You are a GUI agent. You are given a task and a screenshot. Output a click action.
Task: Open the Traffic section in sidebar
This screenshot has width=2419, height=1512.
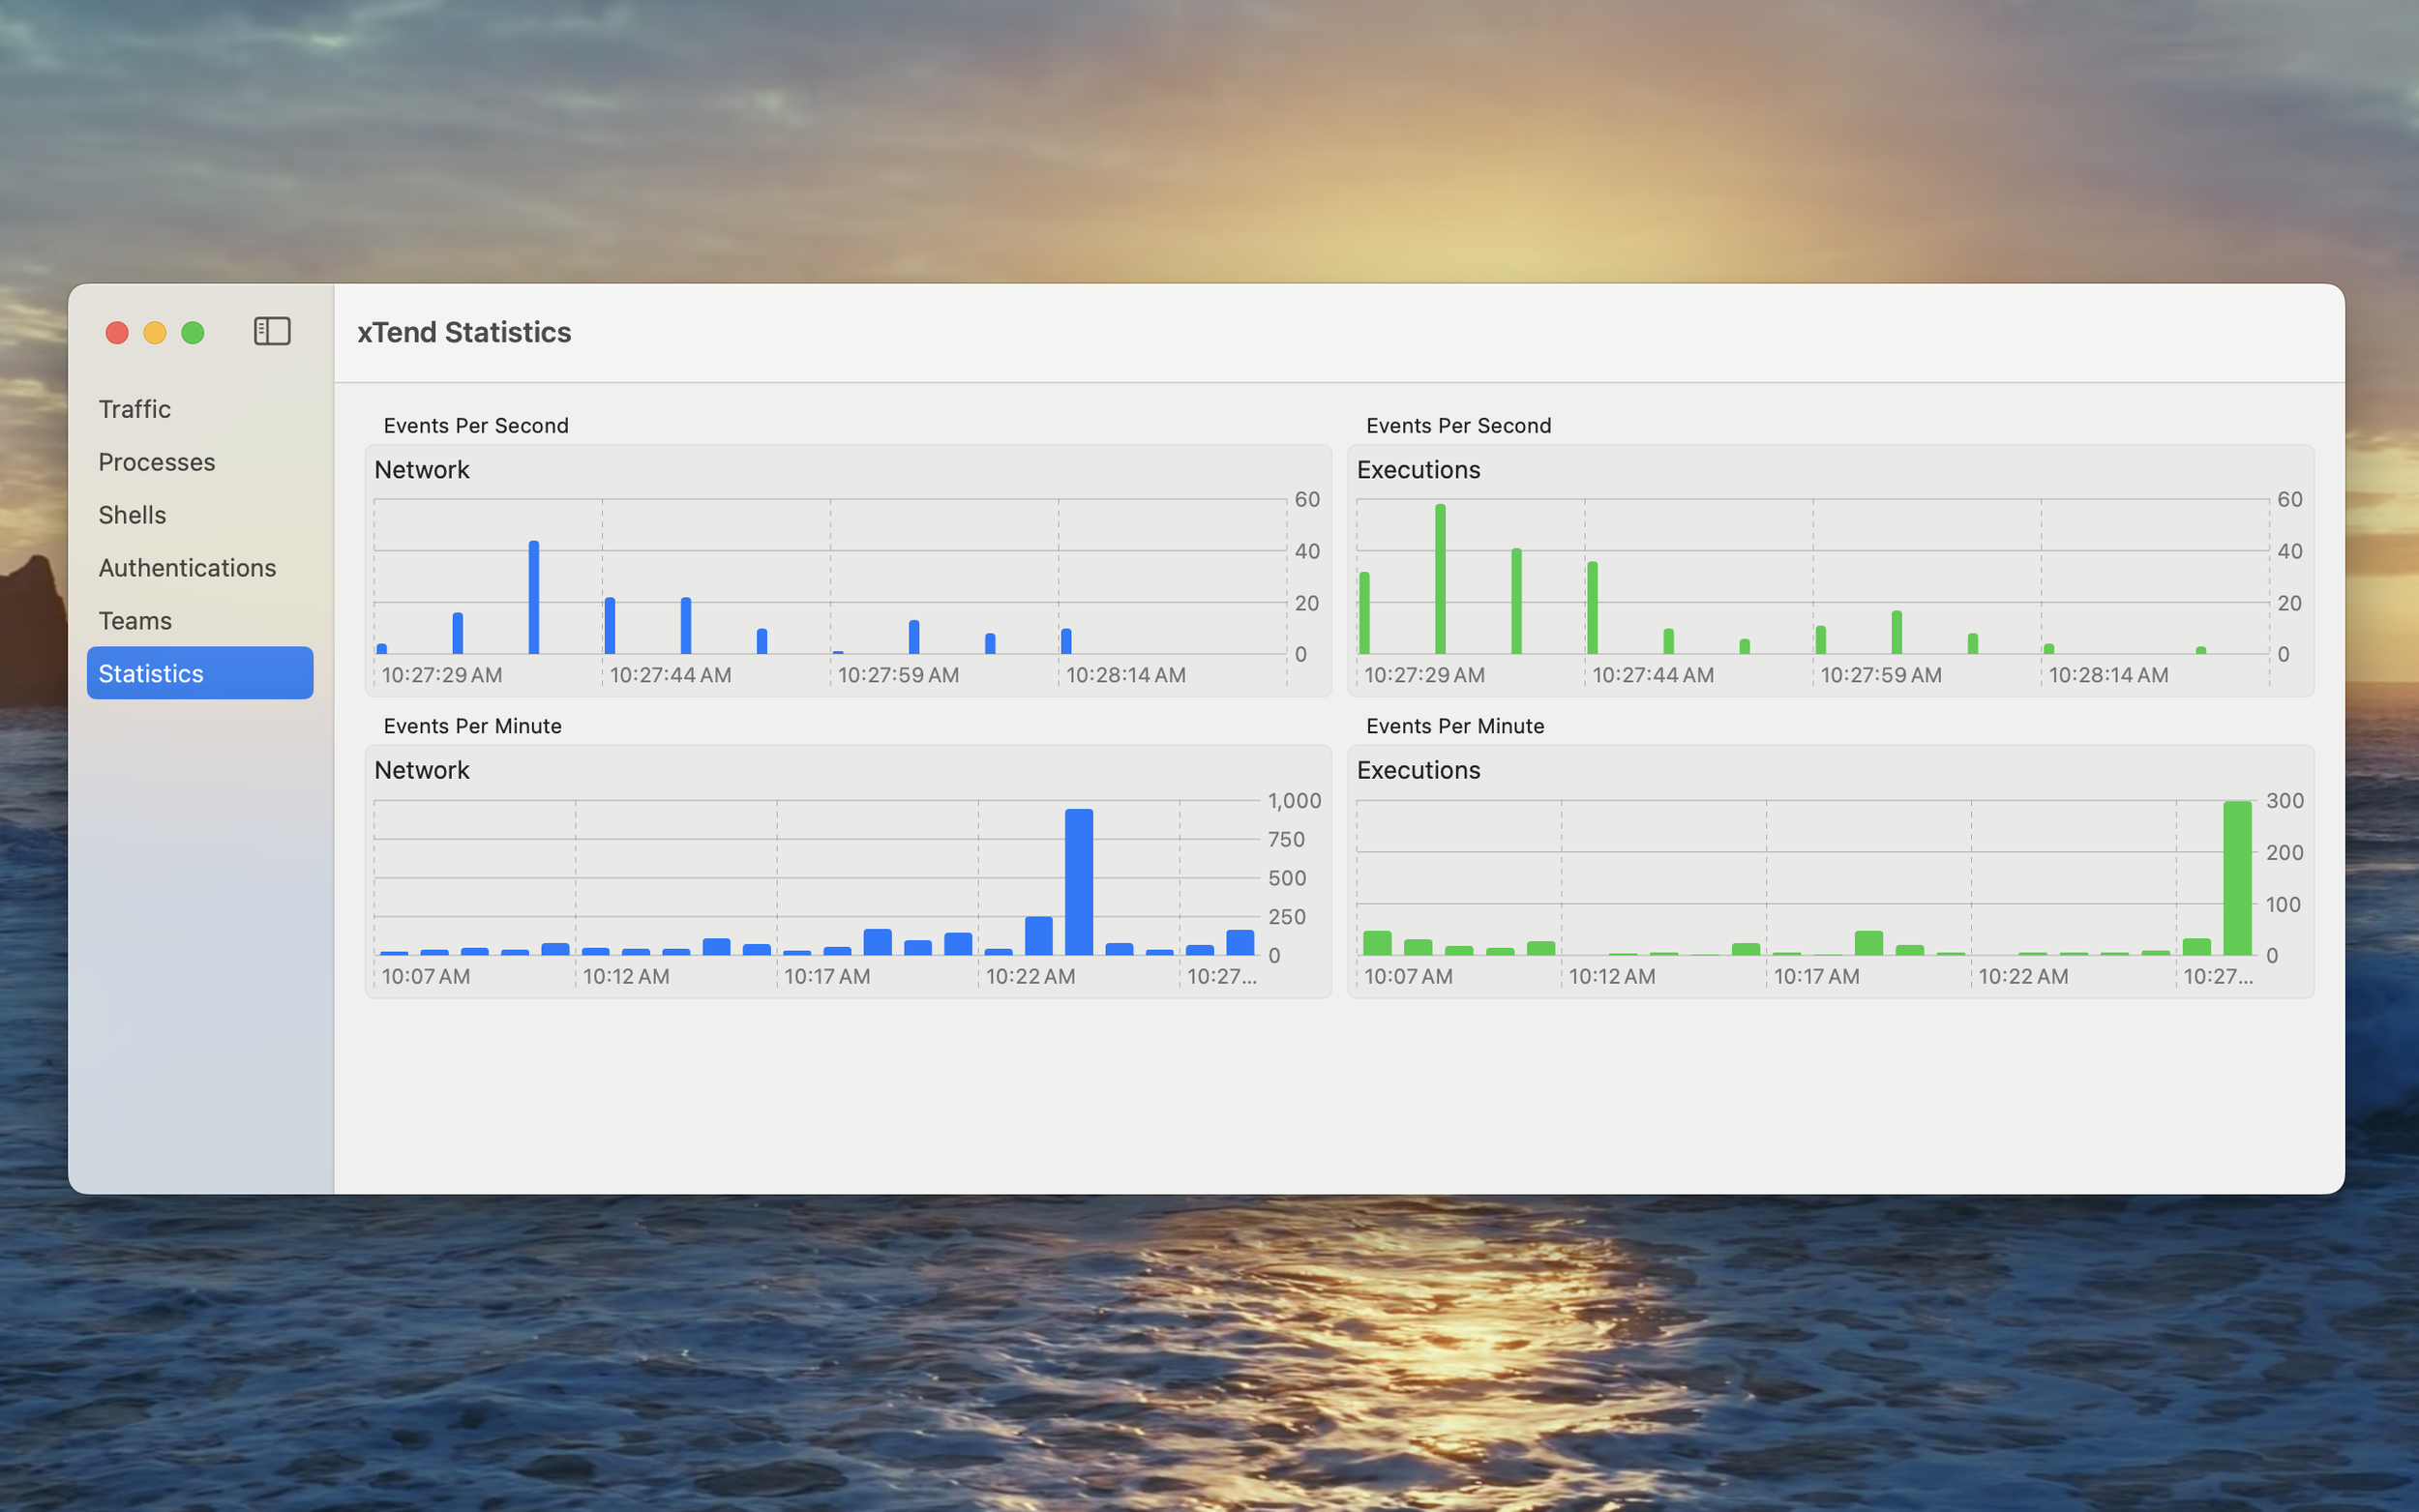tap(135, 409)
